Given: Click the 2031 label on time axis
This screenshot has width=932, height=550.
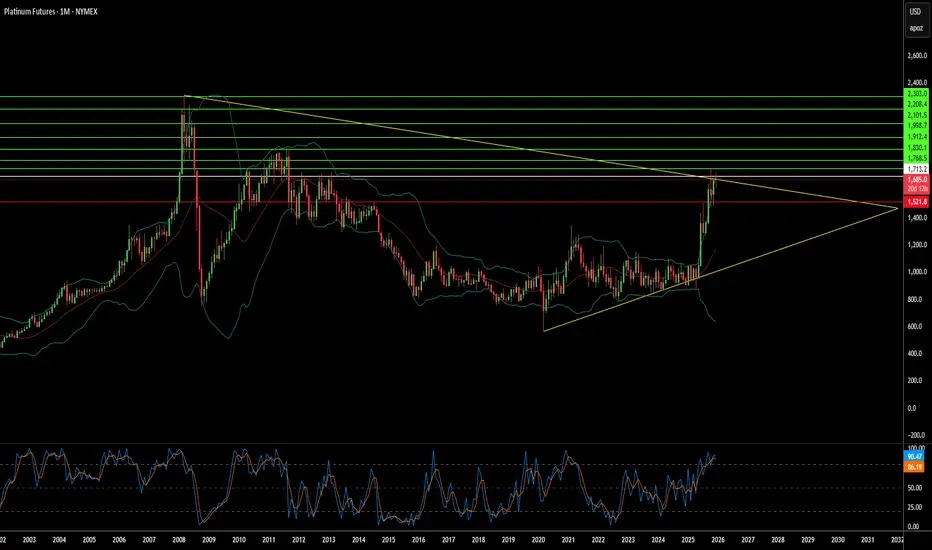Looking at the screenshot, I should [867, 540].
